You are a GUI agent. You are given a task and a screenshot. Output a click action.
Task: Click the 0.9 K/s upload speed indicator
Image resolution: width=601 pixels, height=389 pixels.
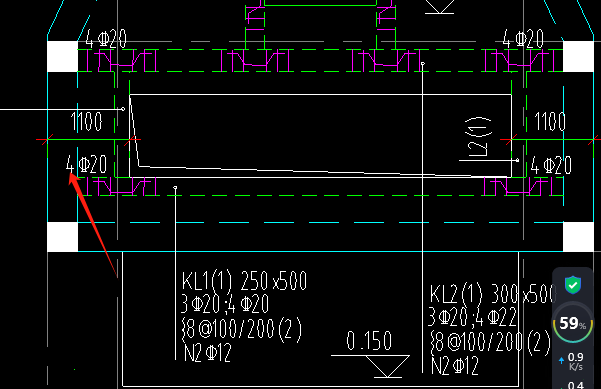(x=572, y=362)
